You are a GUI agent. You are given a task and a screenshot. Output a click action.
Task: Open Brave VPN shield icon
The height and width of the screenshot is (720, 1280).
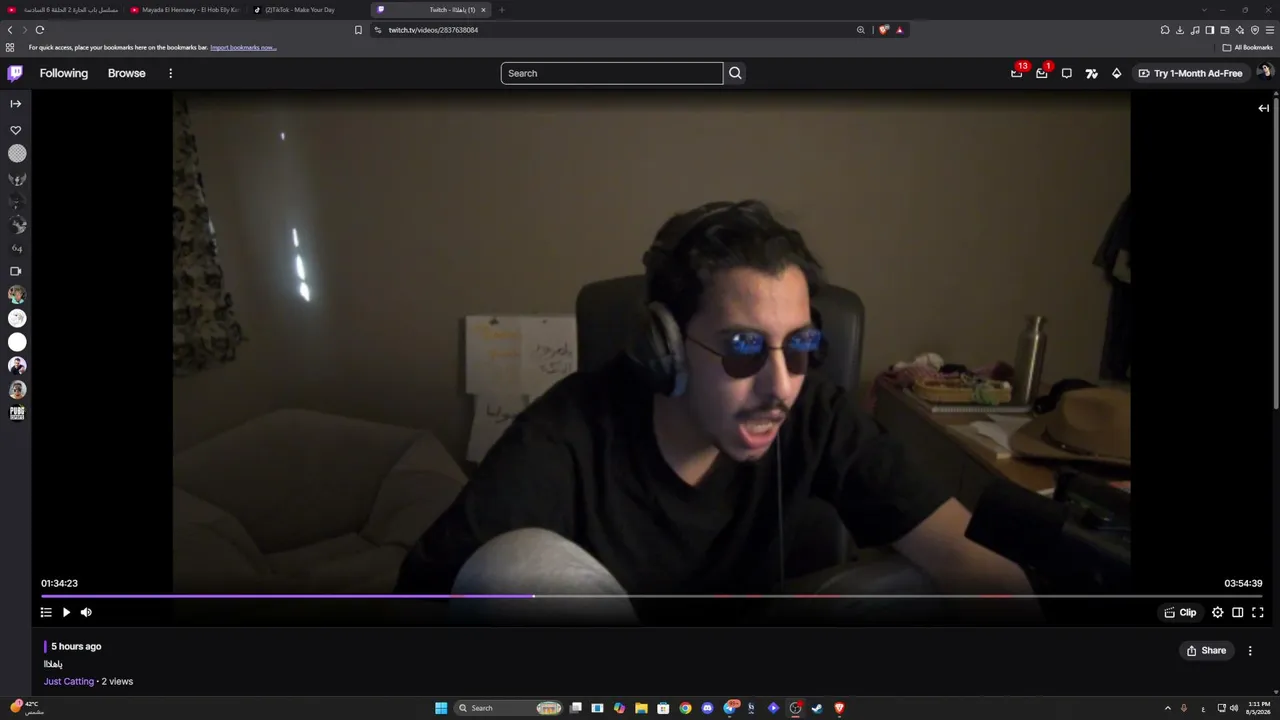tap(1255, 30)
